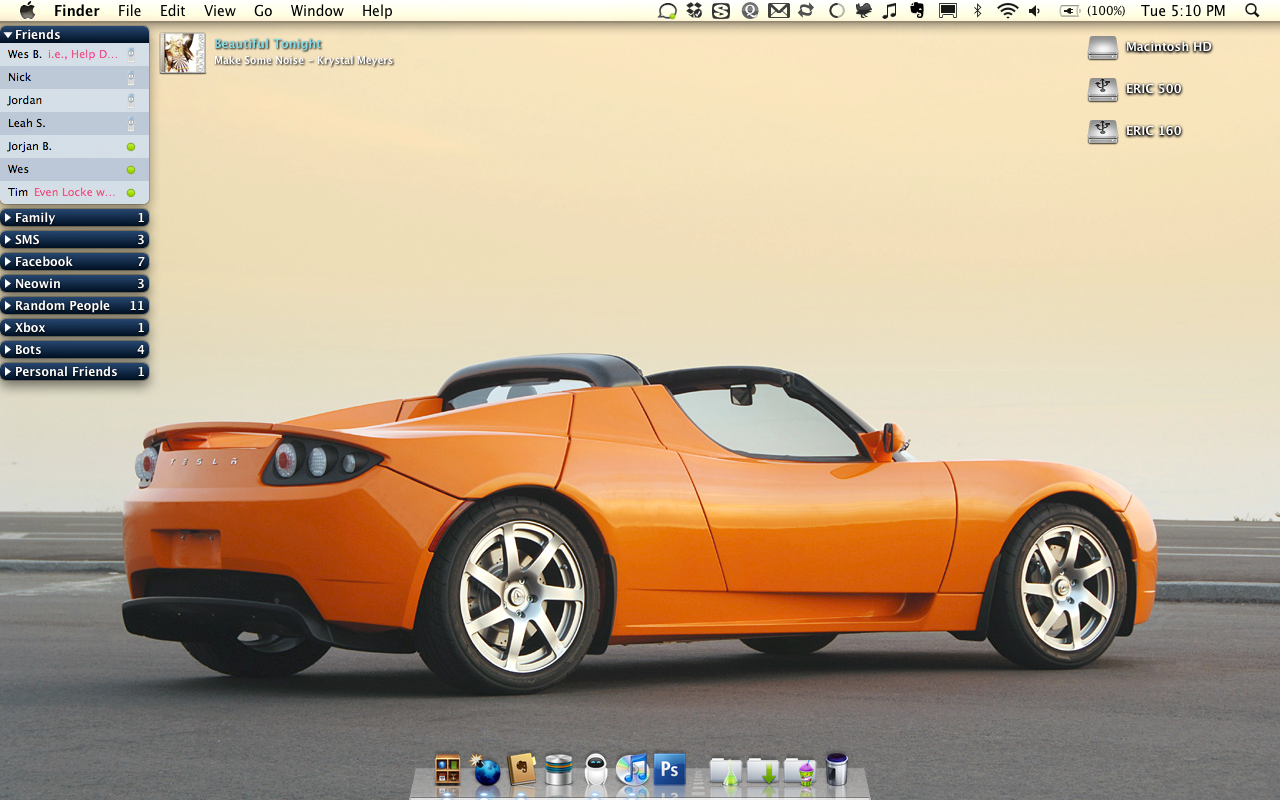
Task: Open Photoshop from the dock
Action: (x=669, y=770)
